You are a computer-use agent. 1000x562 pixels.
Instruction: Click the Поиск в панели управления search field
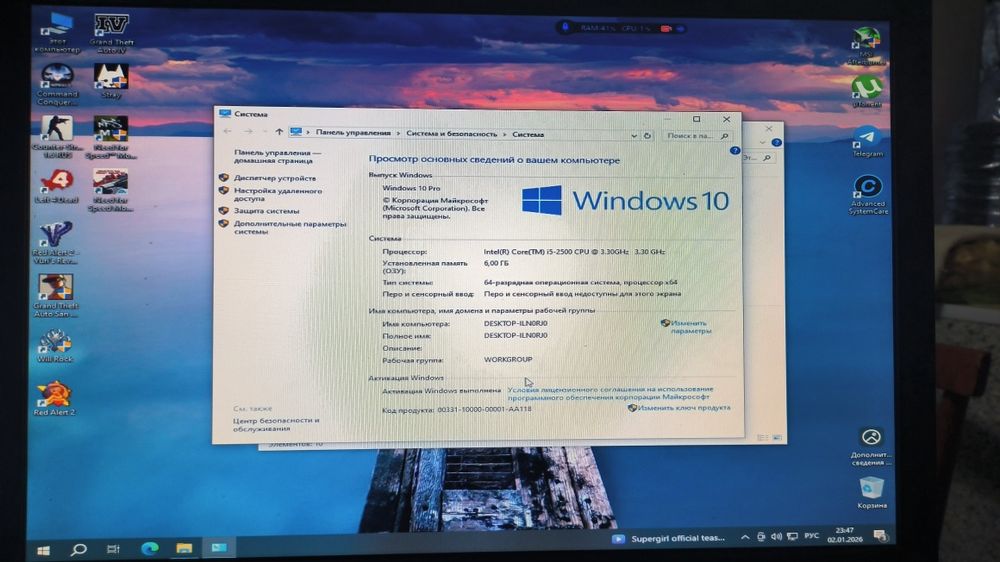tap(696, 136)
